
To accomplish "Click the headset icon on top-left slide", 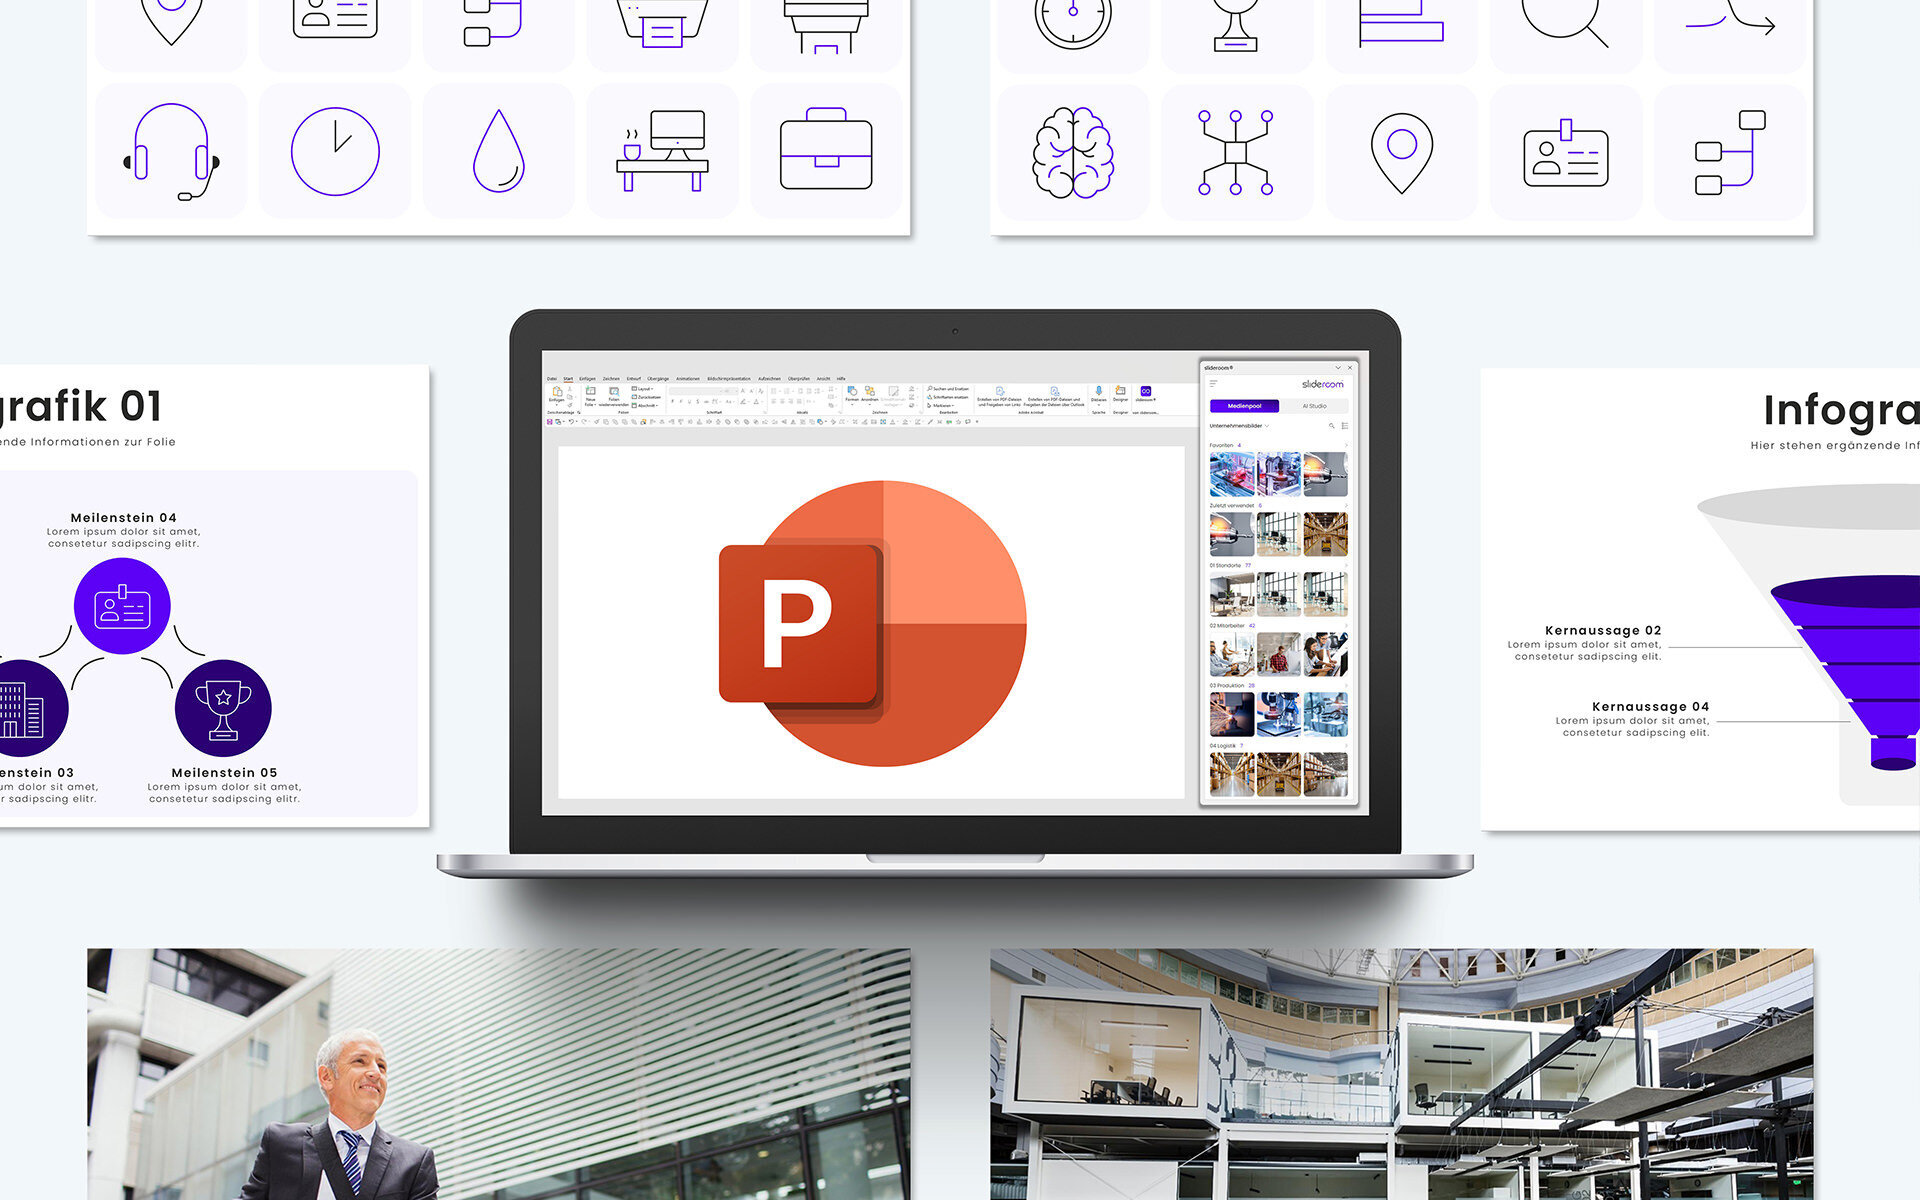I will [171, 152].
